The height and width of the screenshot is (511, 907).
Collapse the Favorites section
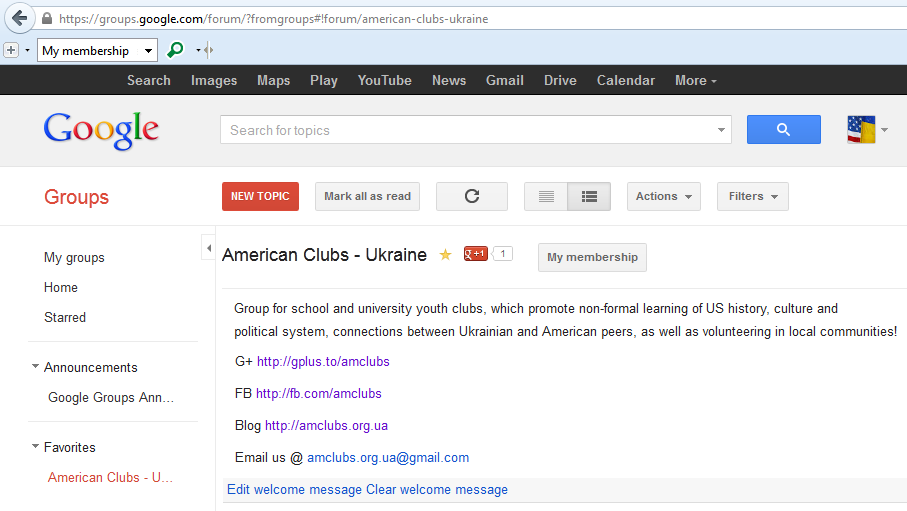point(35,446)
